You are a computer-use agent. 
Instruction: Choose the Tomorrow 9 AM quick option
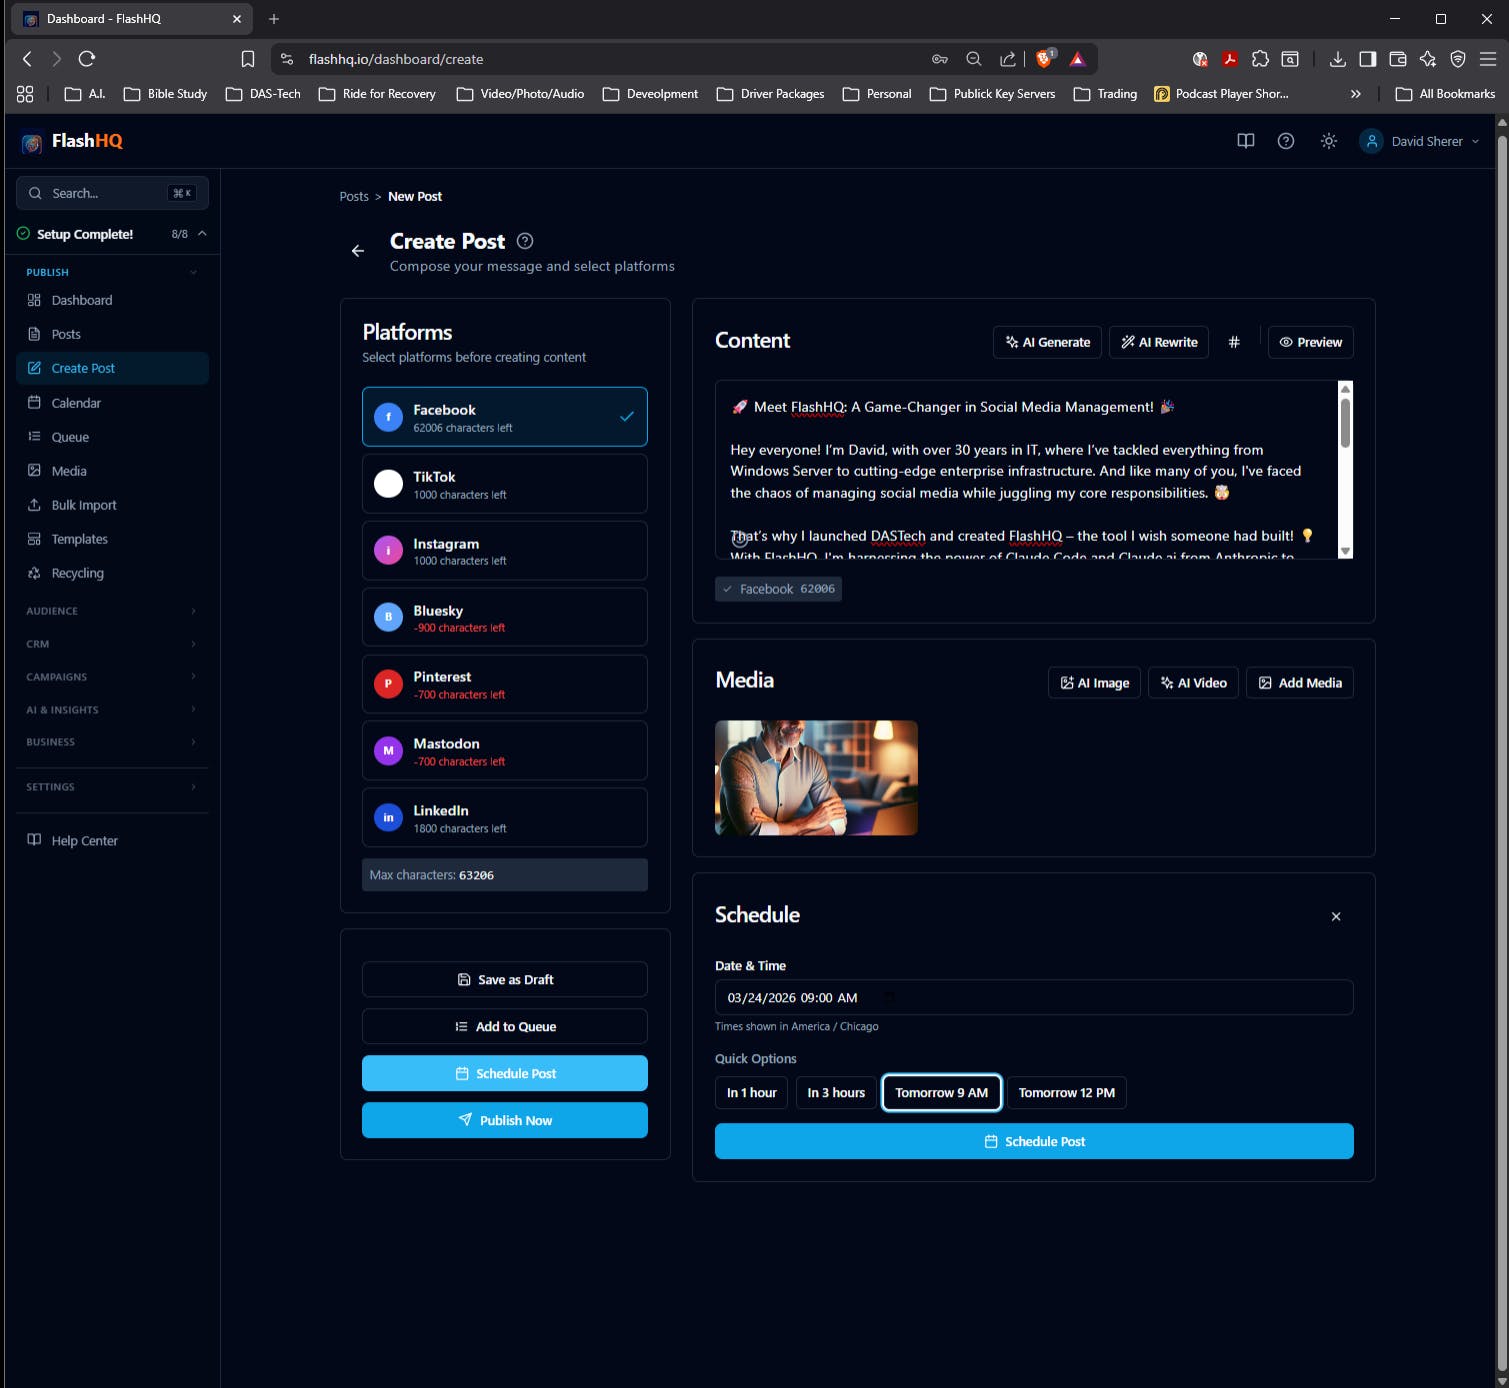pyautogui.click(x=941, y=1093)
